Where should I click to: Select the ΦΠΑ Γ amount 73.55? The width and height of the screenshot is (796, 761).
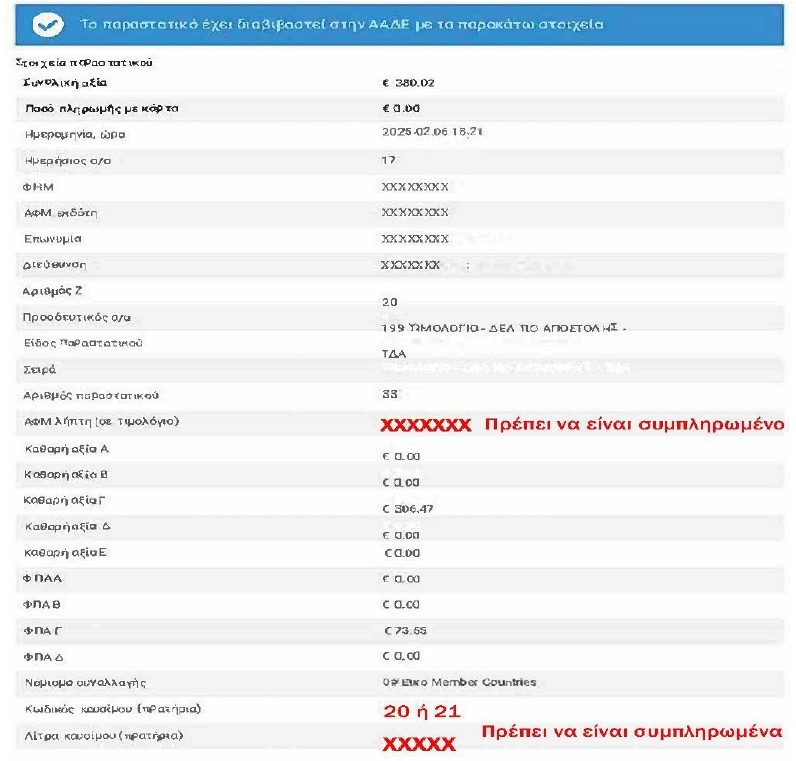pyautogui.click(x=407, y=631)
